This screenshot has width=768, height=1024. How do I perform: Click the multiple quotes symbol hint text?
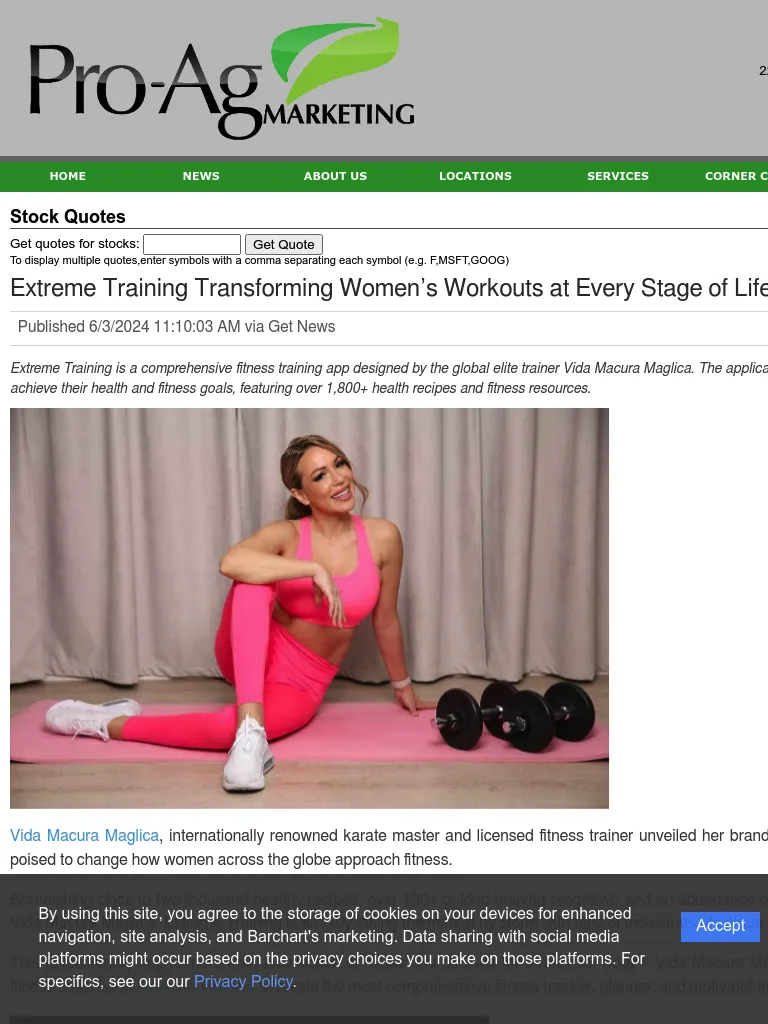click(x=259, y=261)
